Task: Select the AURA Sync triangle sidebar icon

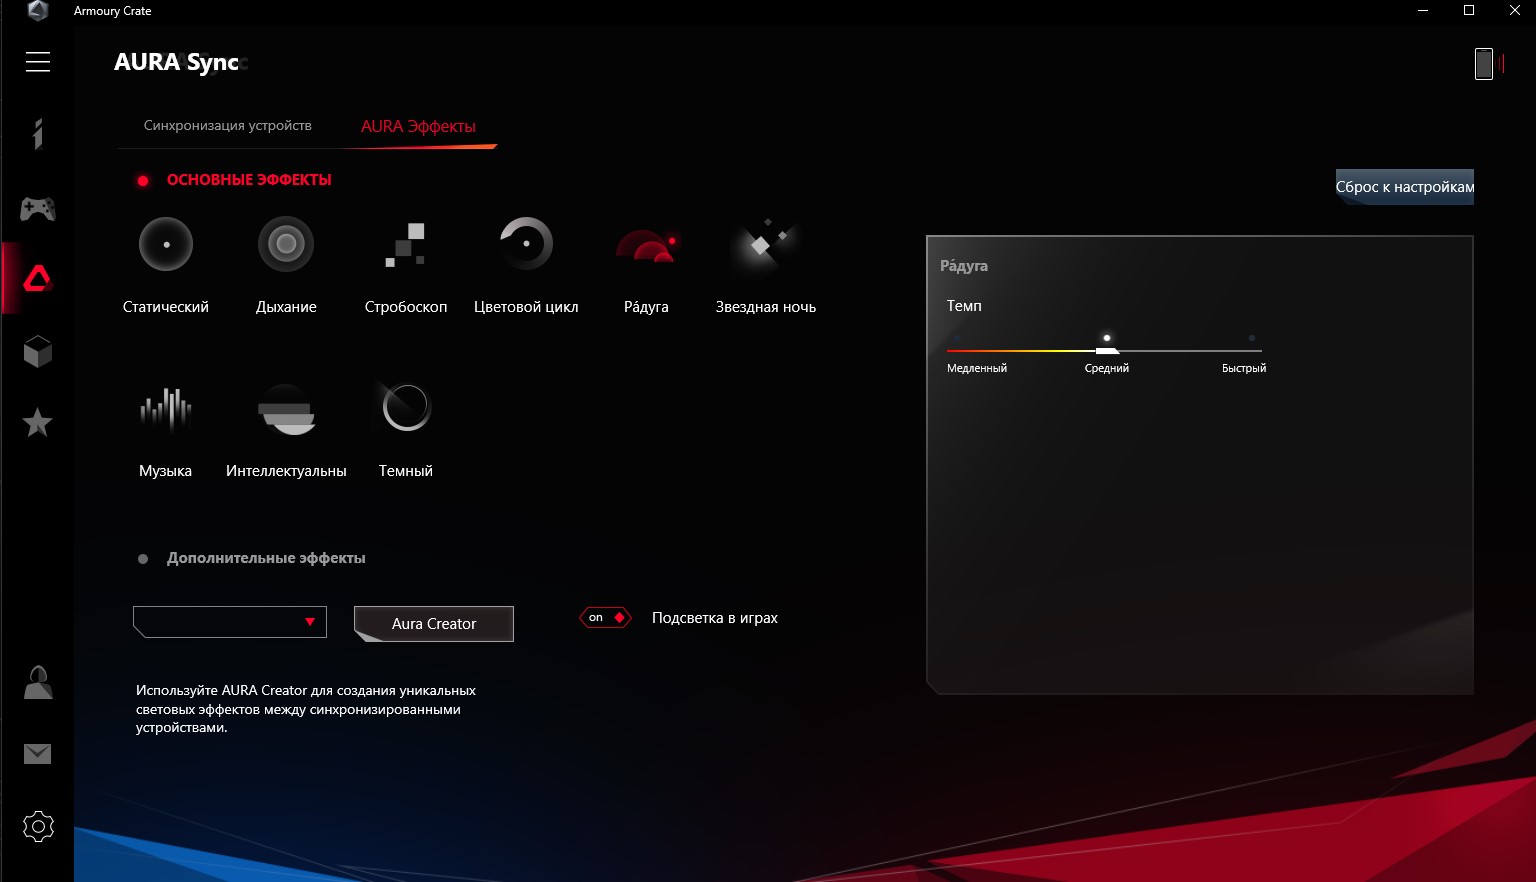Action: click(x=38, y=279)
